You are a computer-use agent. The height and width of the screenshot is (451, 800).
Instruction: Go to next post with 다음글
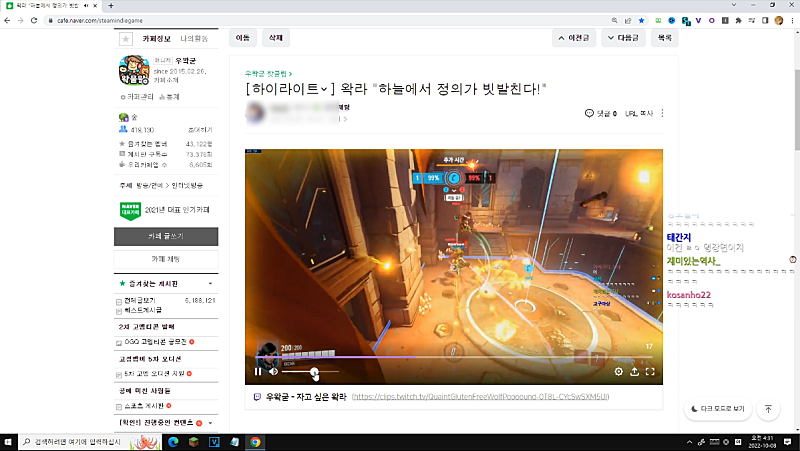click(623, 38)
